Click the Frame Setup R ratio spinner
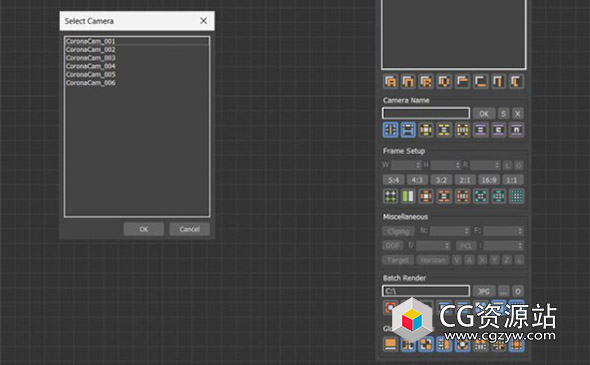Viewport: 590px width, 365px height. [485, 165]
